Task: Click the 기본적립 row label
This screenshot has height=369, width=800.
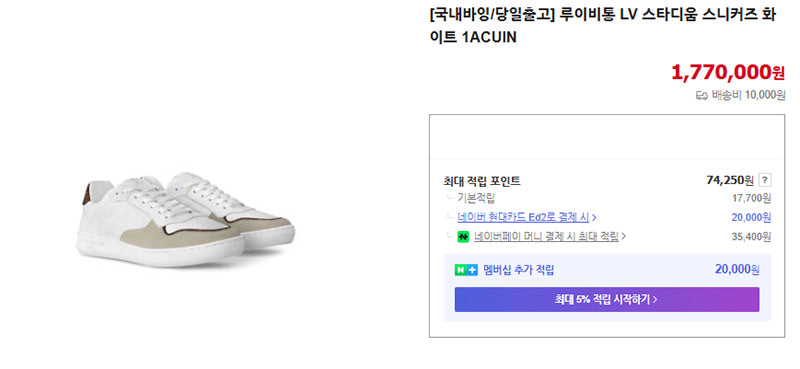Action: coord(476,199)
